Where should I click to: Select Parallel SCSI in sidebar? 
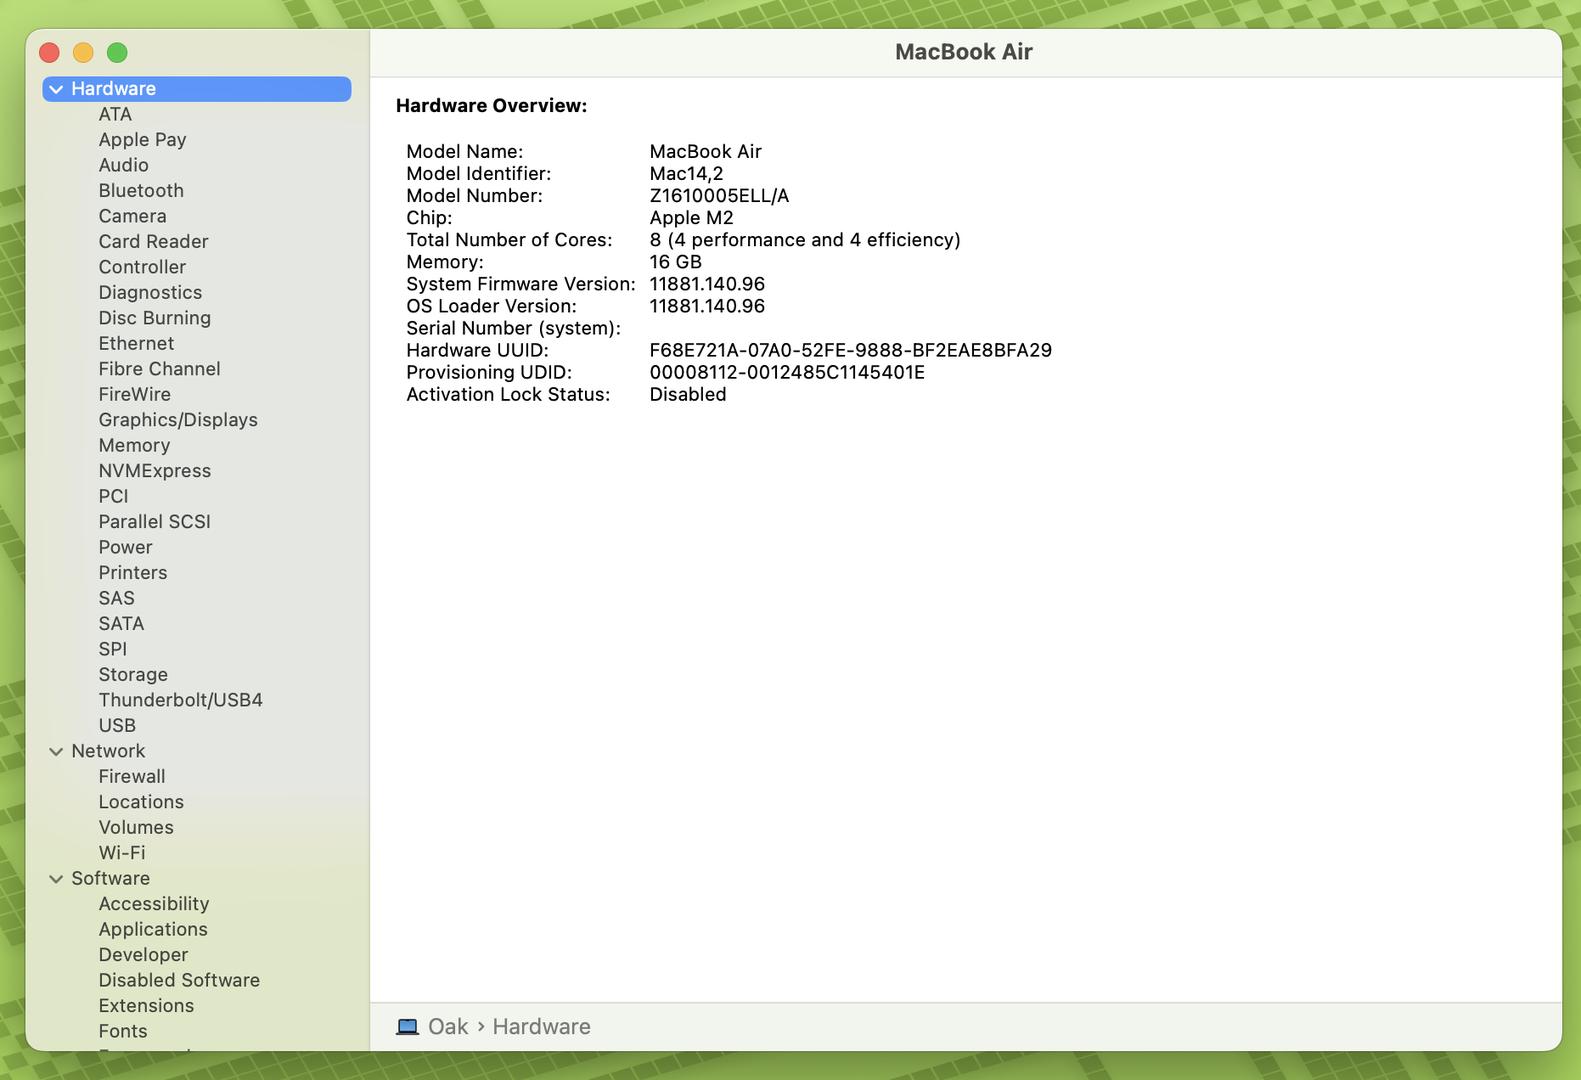point(154,522)
